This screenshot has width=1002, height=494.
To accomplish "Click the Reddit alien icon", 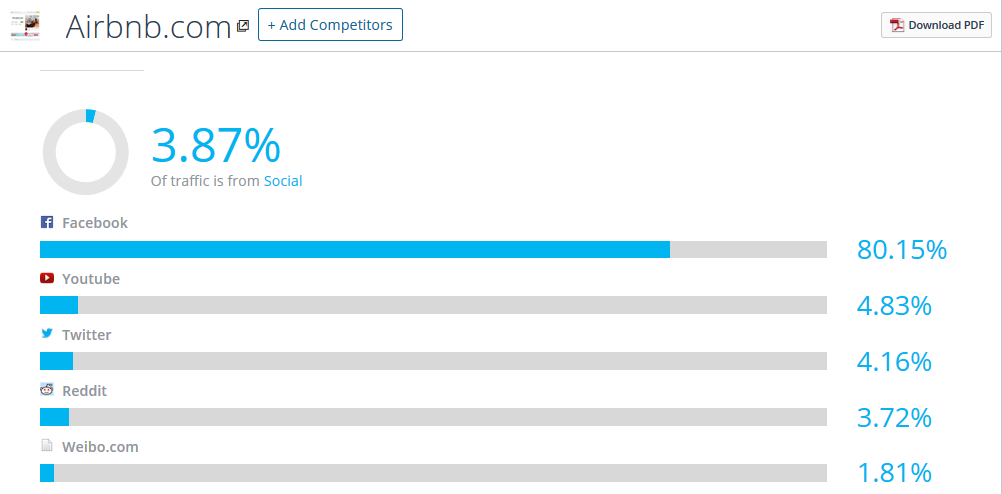I will (47, 389).
